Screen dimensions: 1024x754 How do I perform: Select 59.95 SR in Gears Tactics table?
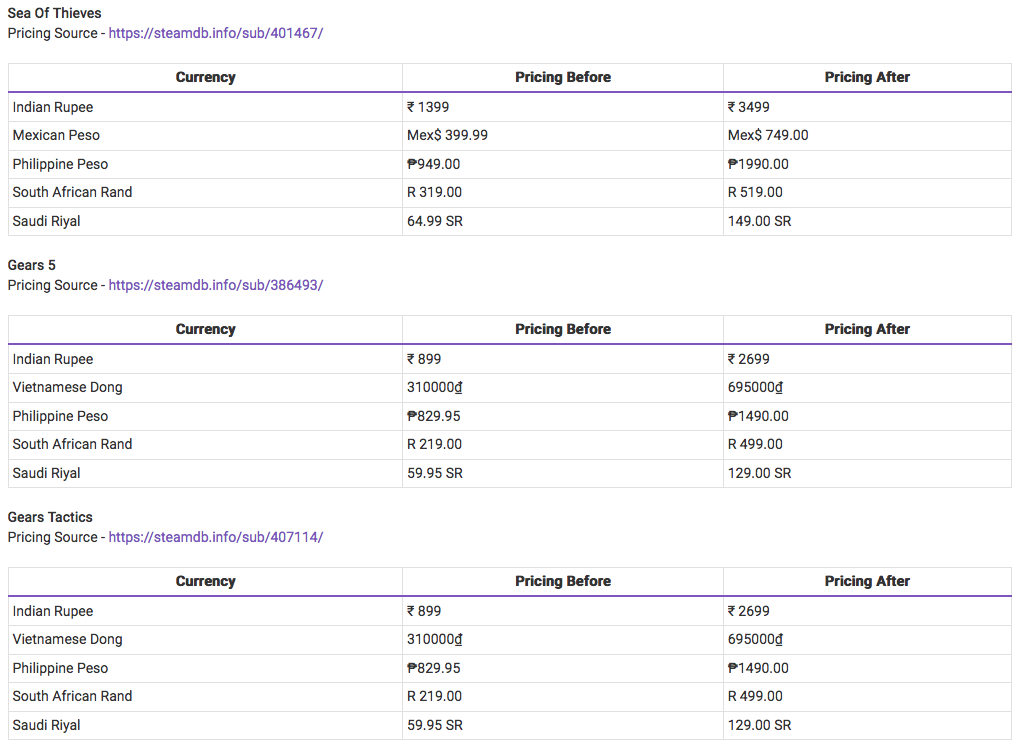pos(435,725)
